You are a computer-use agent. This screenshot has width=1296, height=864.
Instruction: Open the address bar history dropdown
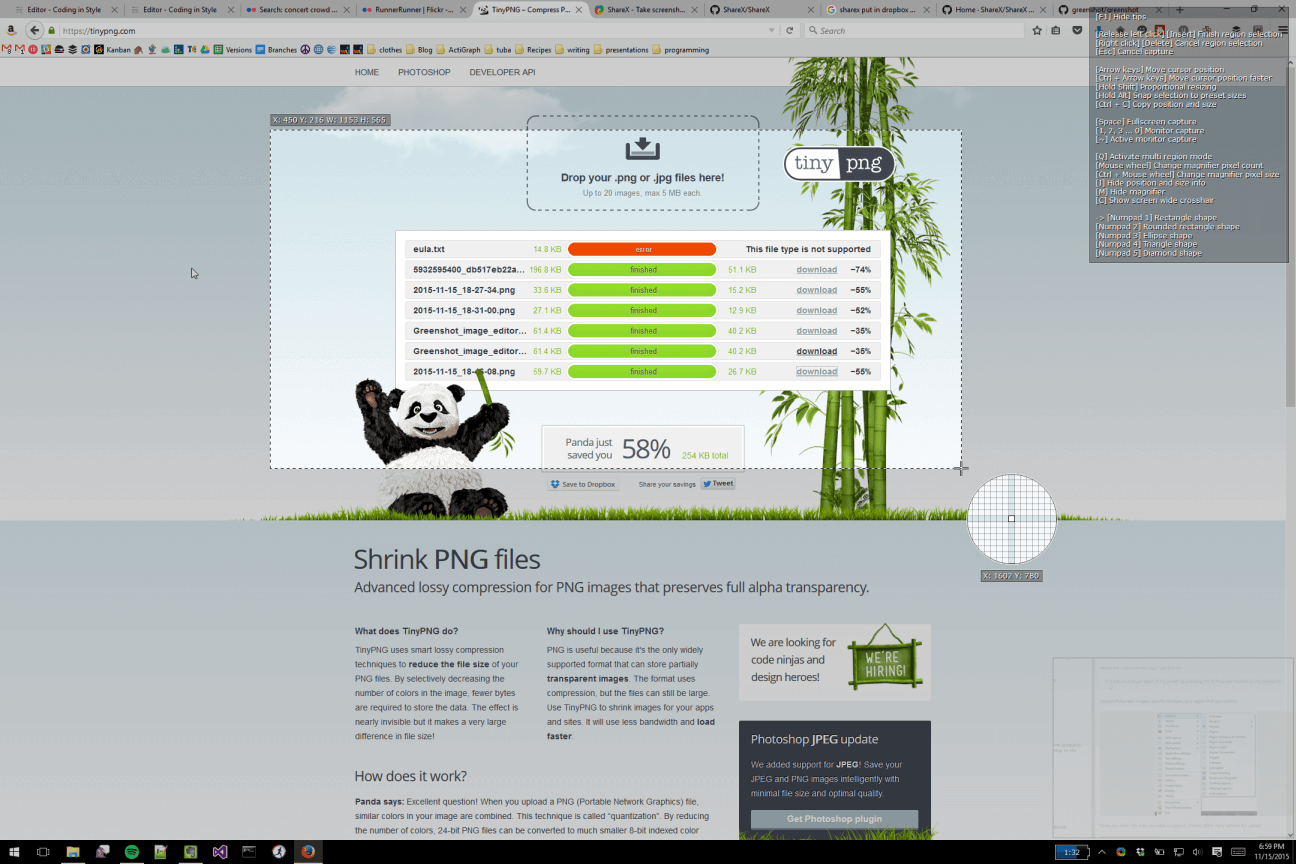pos(771,31)
